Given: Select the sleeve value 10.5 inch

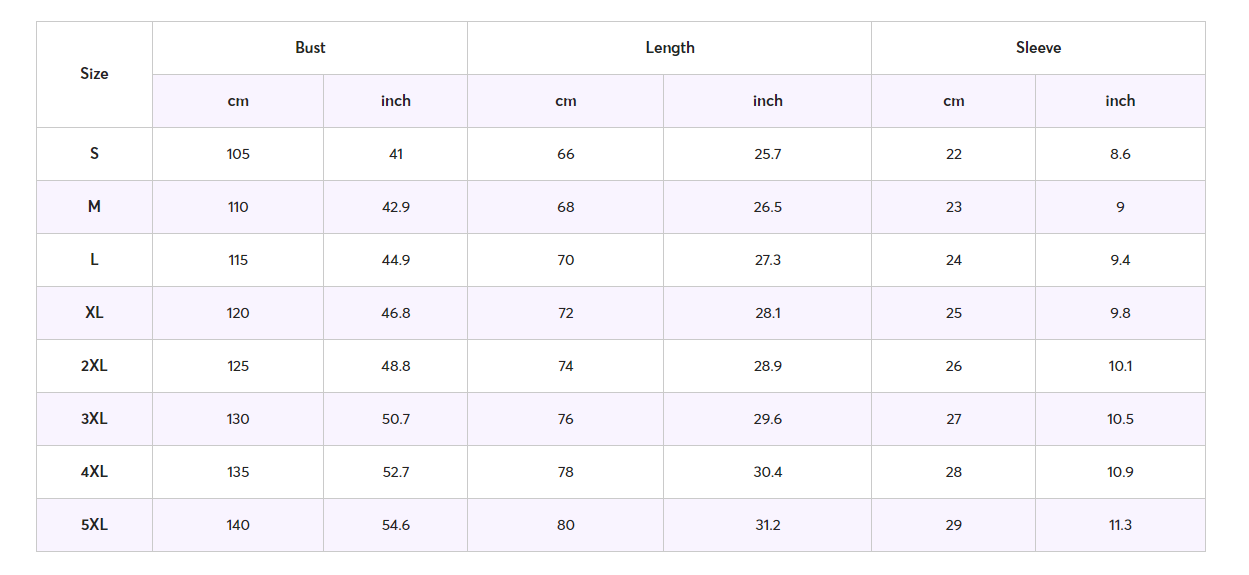Looking at the screenshot, I should (1120, 419).
